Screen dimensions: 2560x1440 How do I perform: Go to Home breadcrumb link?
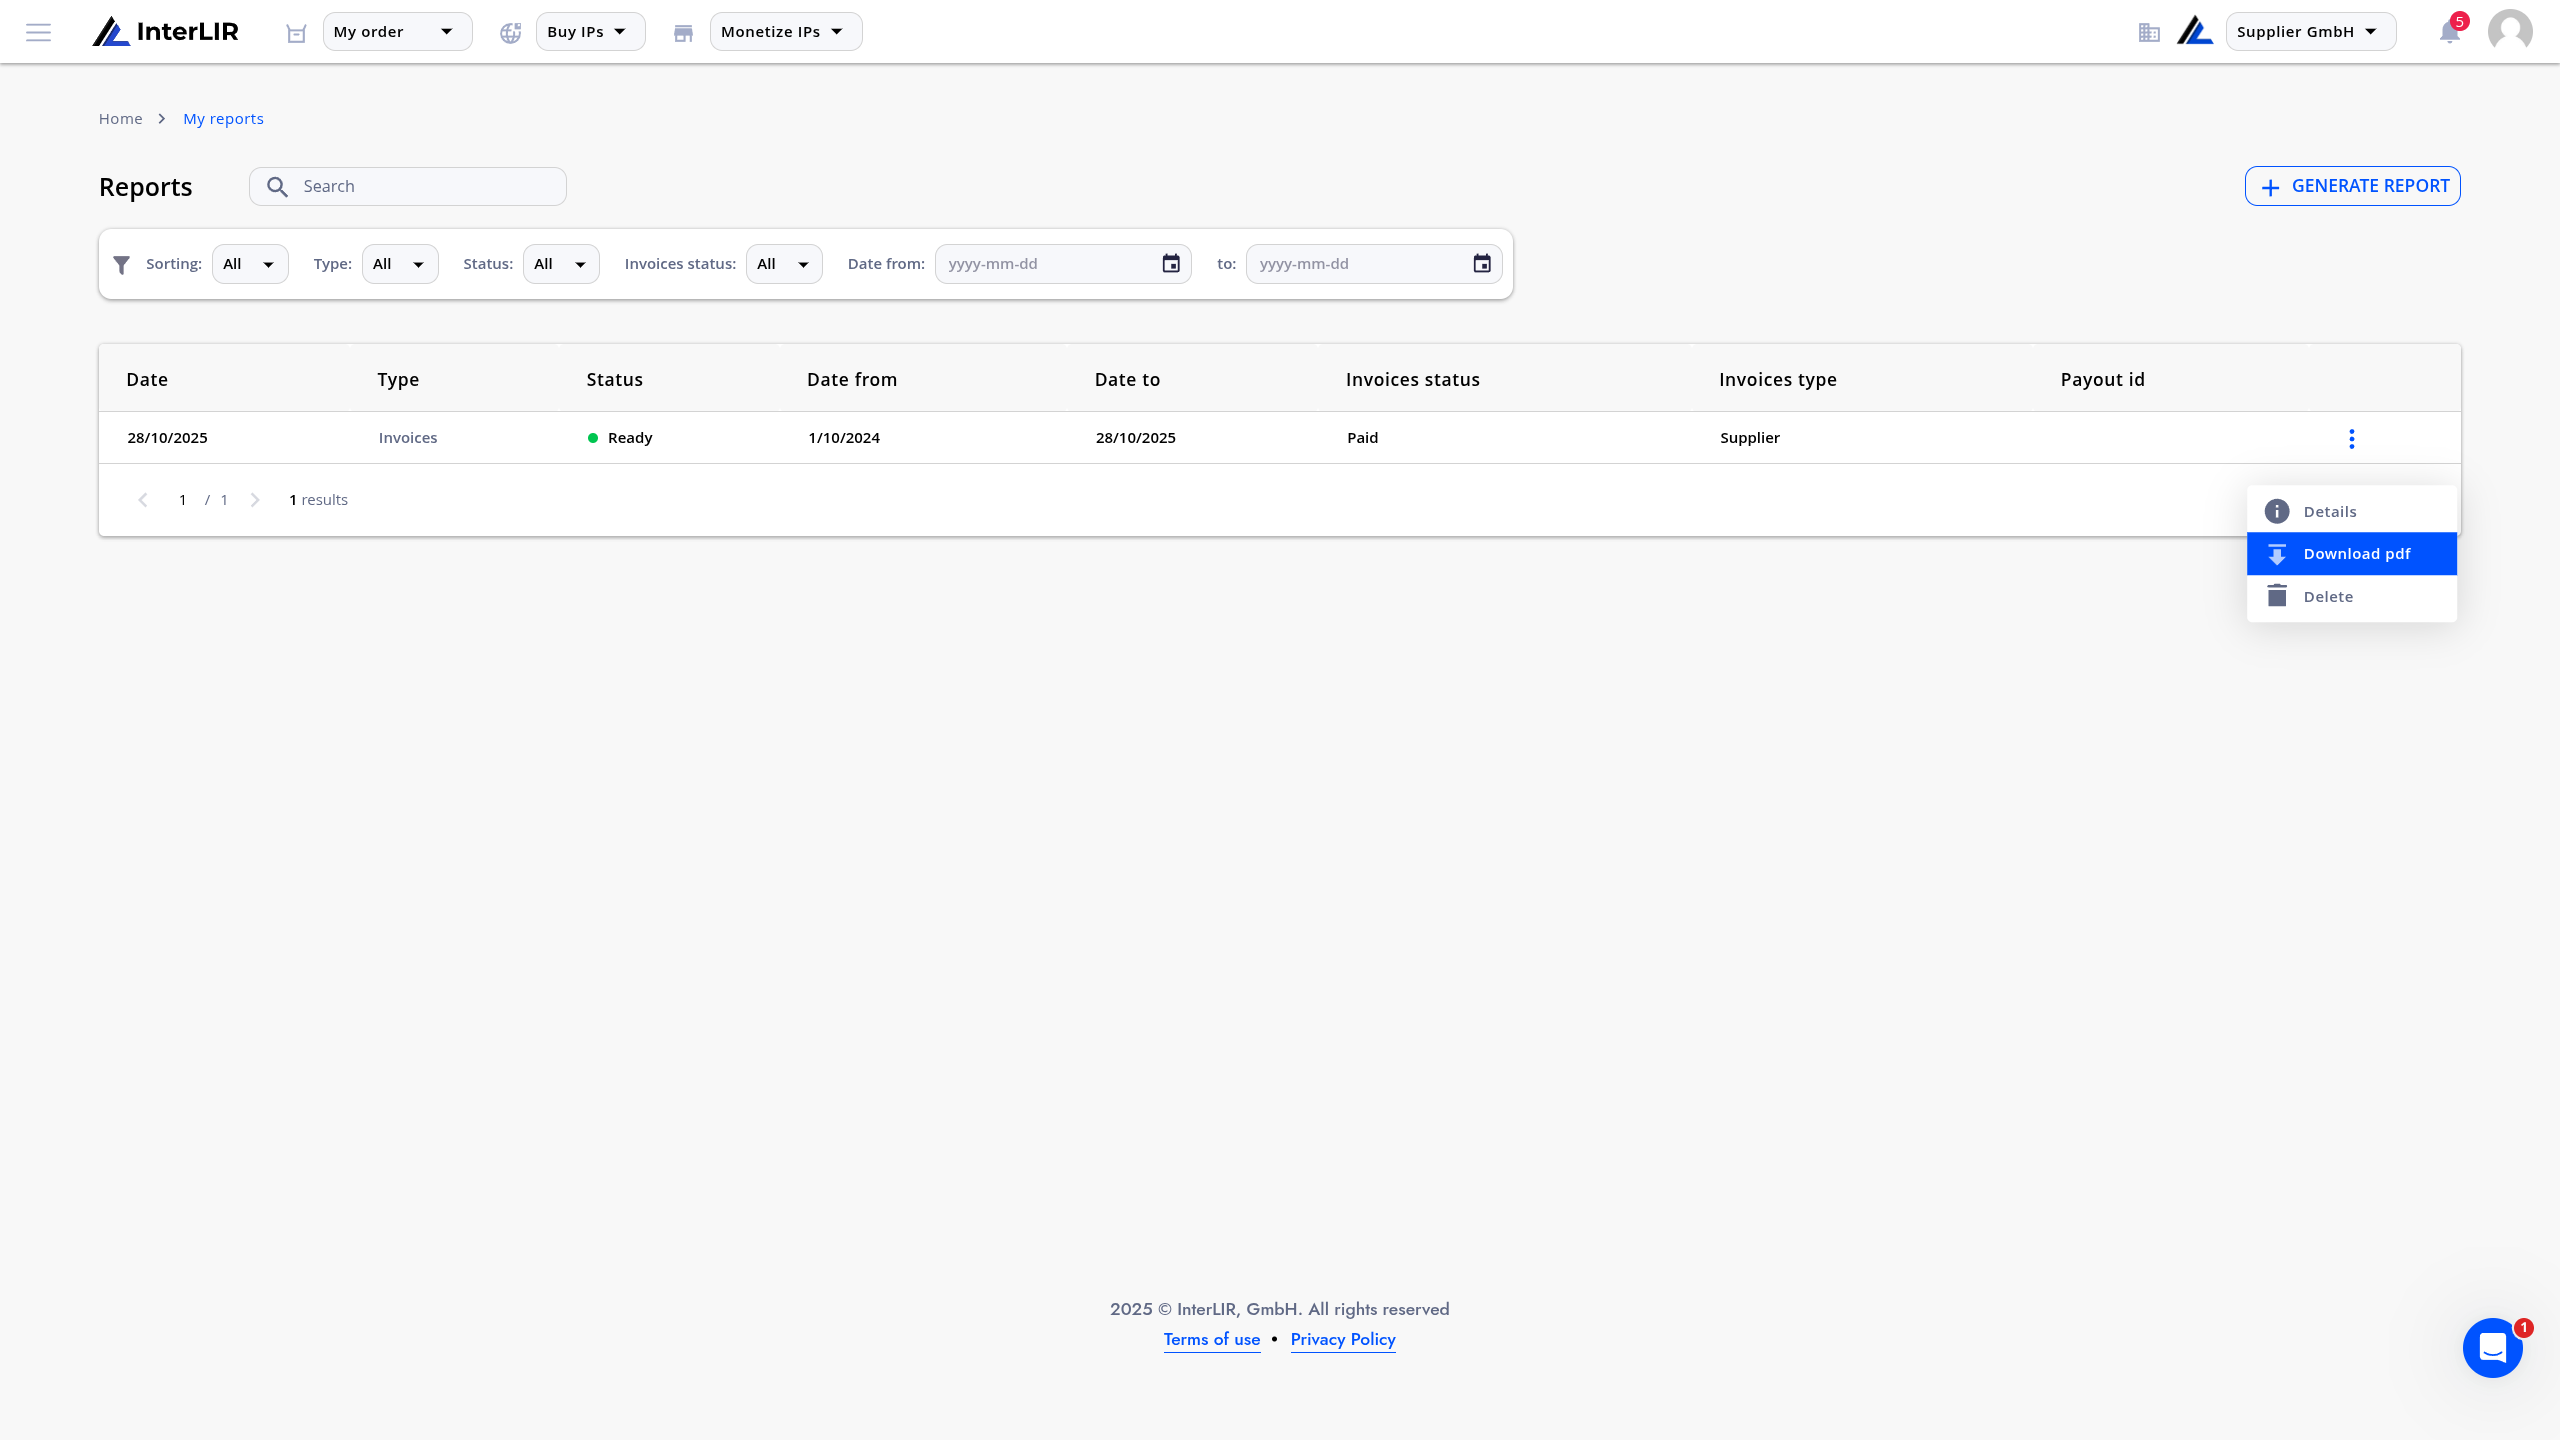[x=120, y=119]
